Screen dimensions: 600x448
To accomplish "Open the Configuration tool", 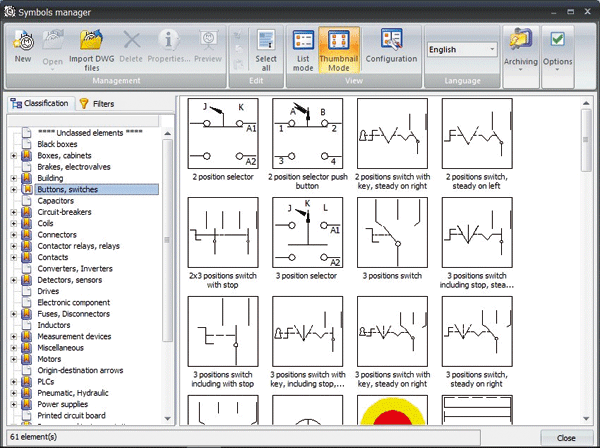I will (x=391, y=46).
